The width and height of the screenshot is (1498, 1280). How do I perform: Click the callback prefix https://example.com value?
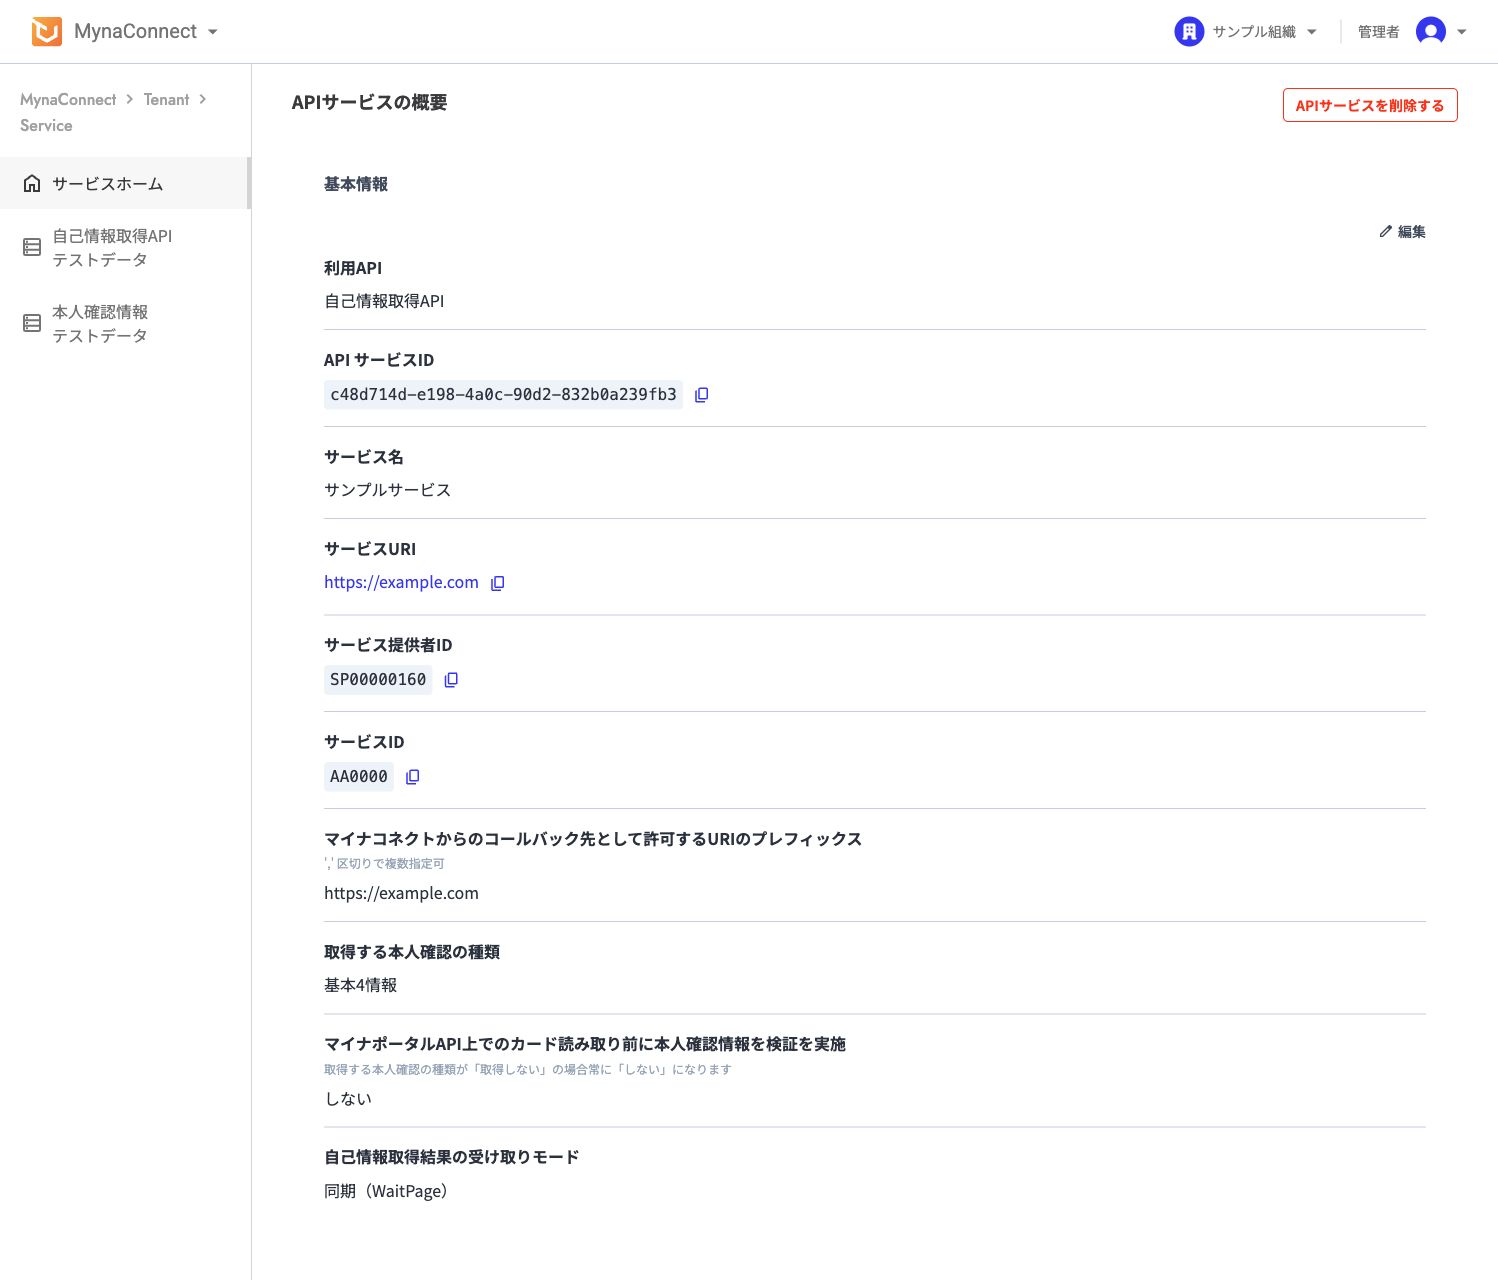point(401,893)
